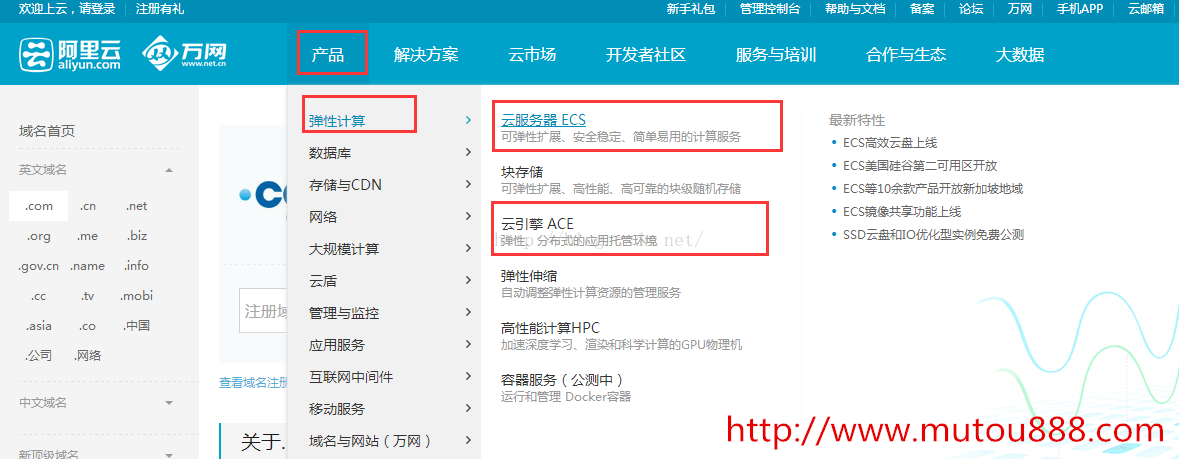Expand the 管理与监控 chevron arrow
The image size is (1179, 459).
pos(468,312)
